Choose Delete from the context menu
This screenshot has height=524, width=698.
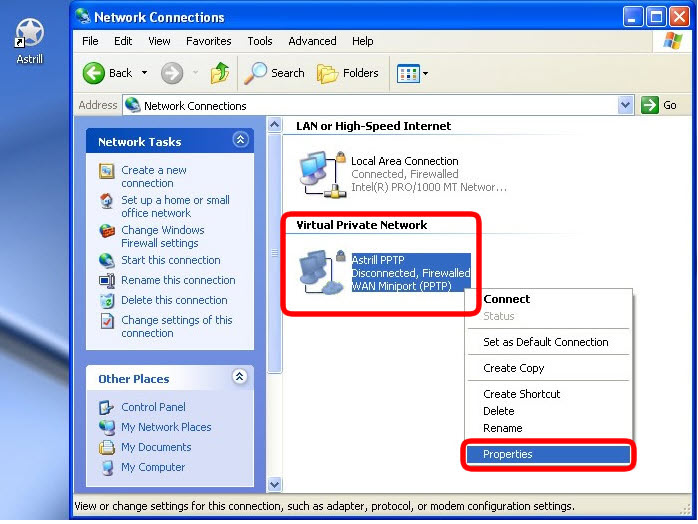click(x=548, y=411)
